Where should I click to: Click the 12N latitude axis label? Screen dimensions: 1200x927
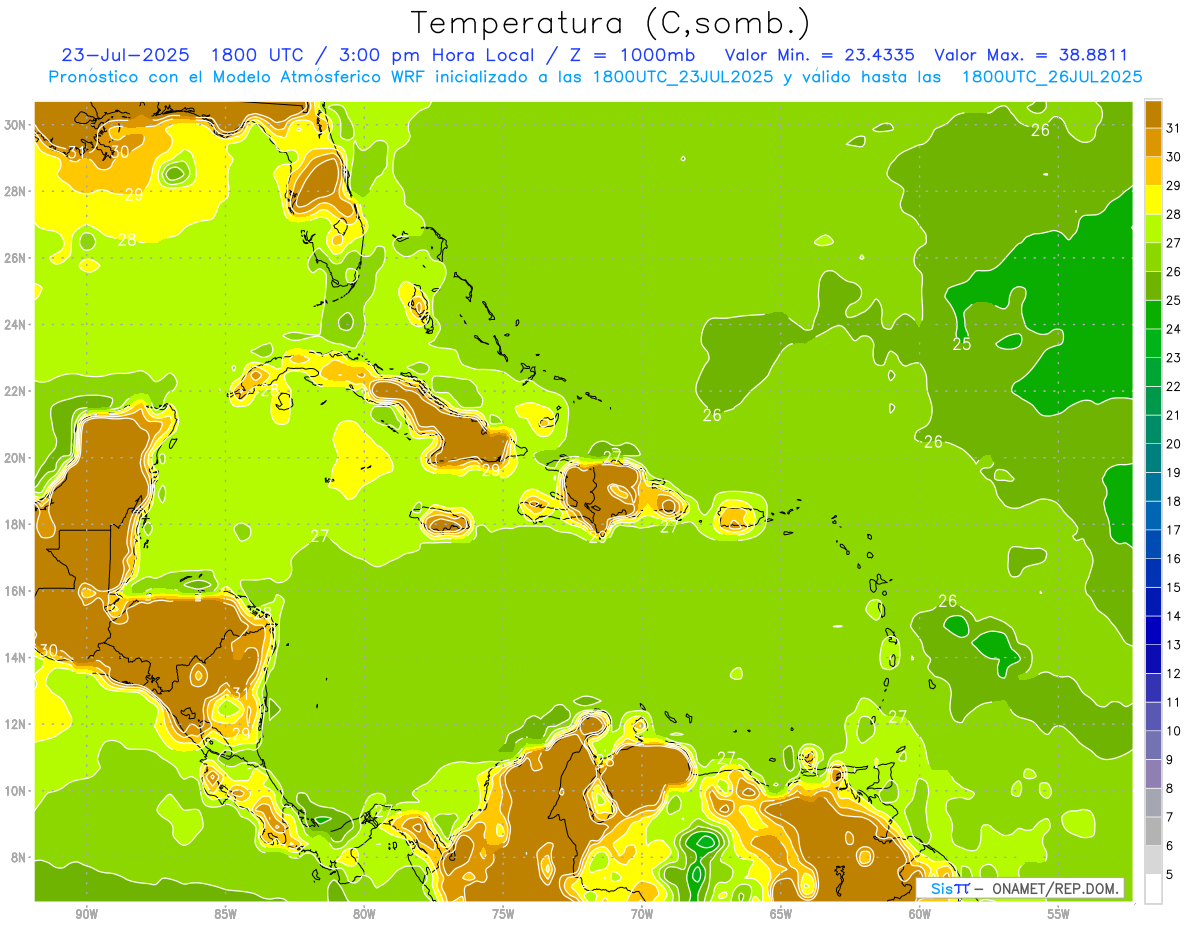[17, 724]
